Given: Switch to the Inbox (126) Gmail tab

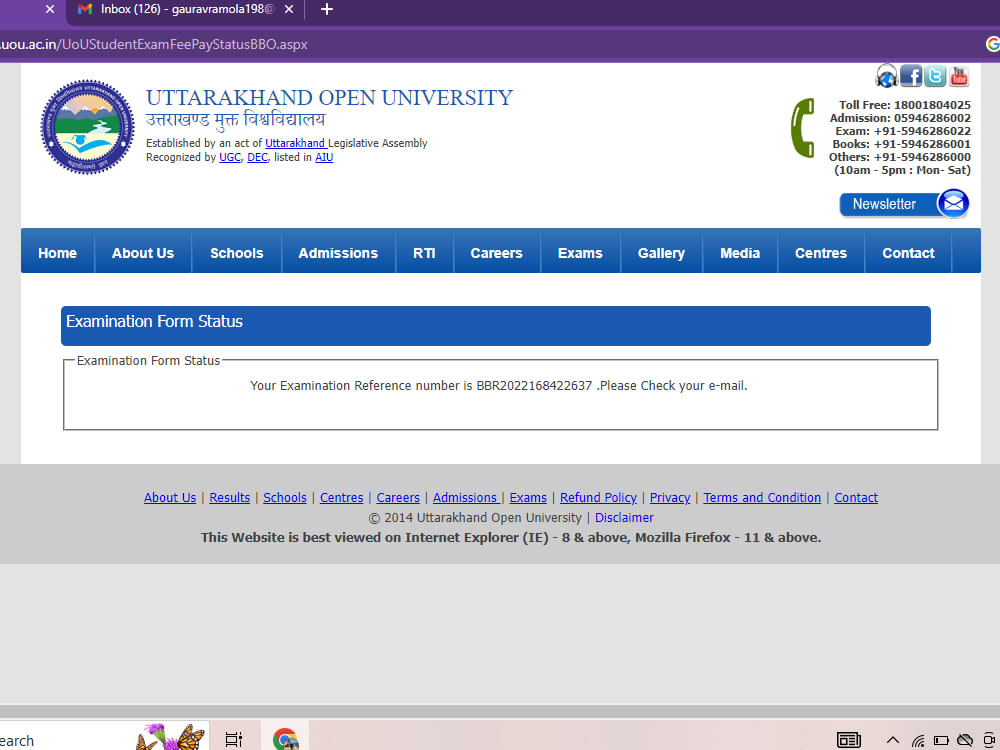Looking at the screenshot, I should pyautogui.click(x=185, y=10).
